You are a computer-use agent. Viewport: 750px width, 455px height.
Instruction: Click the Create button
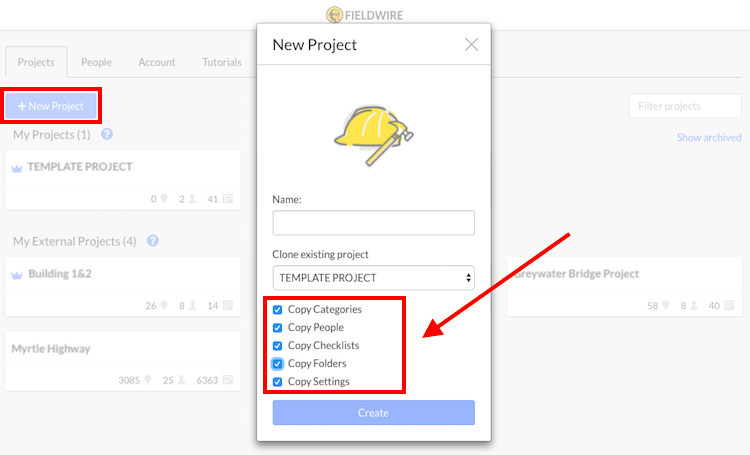[374, 412]
